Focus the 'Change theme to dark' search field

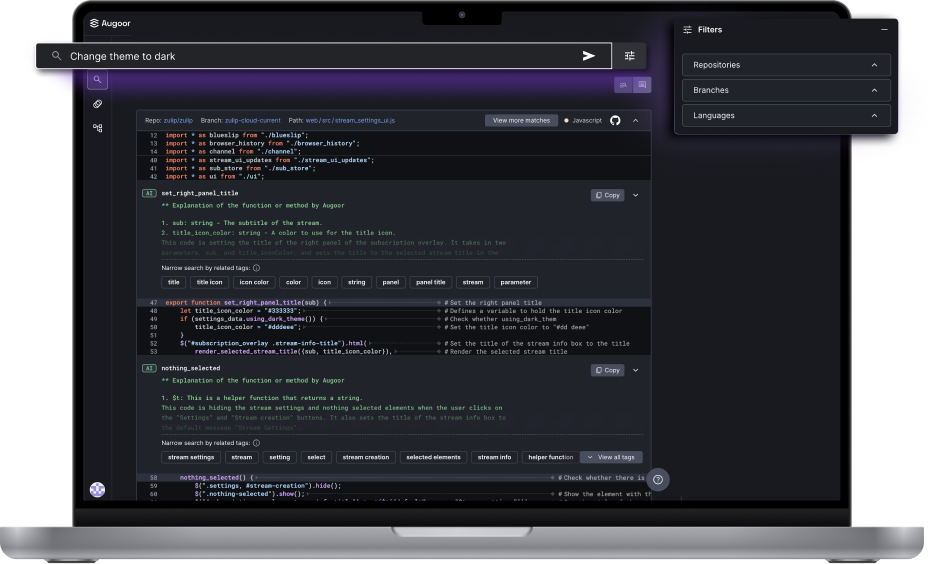[x=324, y=56]
